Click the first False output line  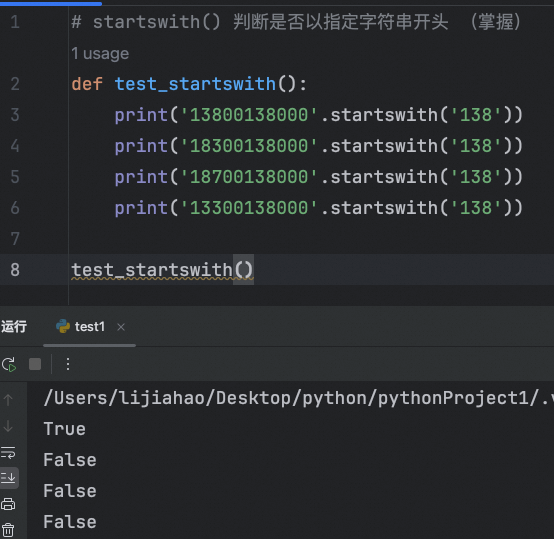[70, 460]
